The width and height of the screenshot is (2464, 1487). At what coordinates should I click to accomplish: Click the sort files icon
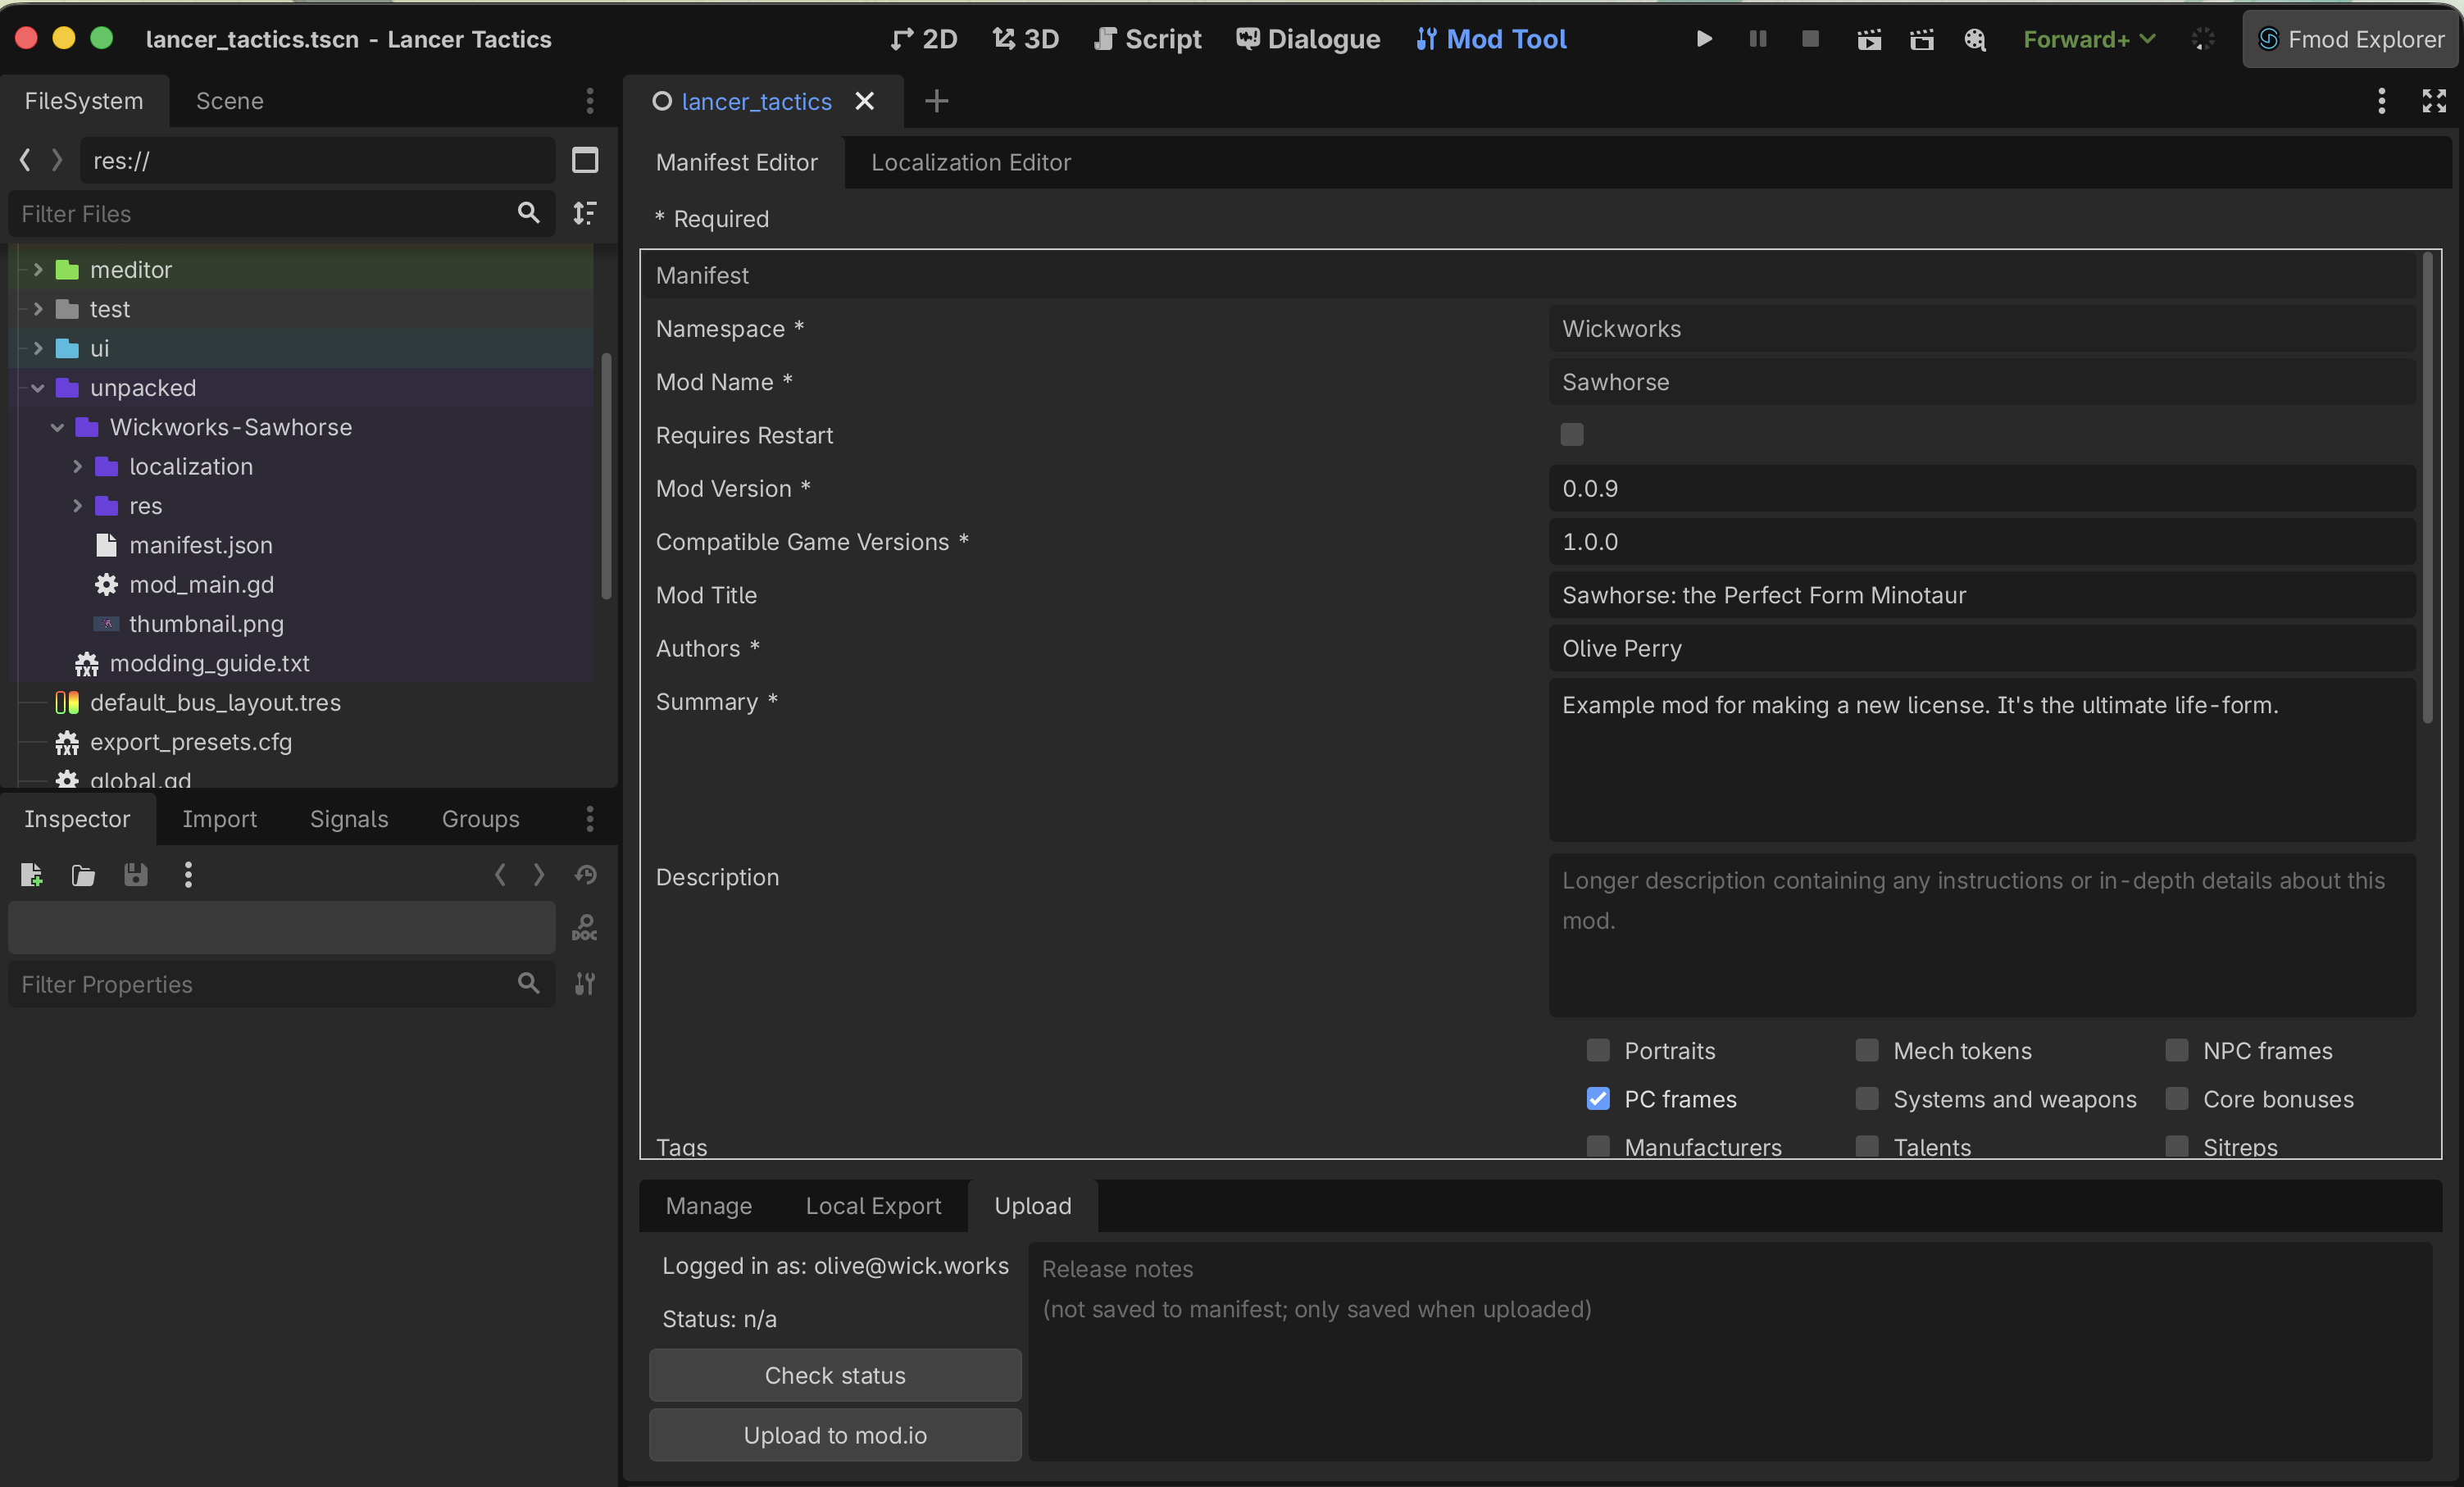tap(585, 213)
